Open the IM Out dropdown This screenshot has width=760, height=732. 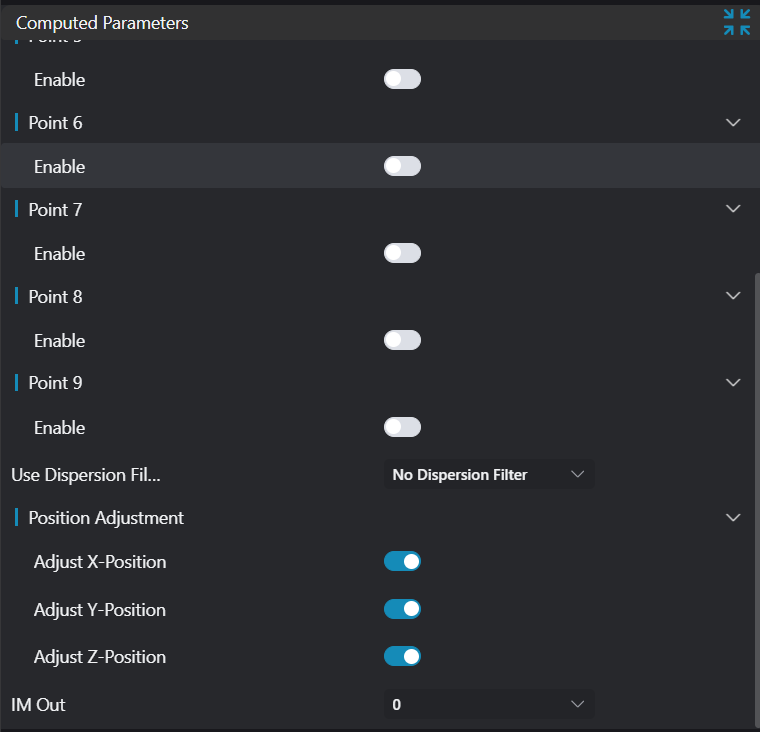(x=489, y=704)
